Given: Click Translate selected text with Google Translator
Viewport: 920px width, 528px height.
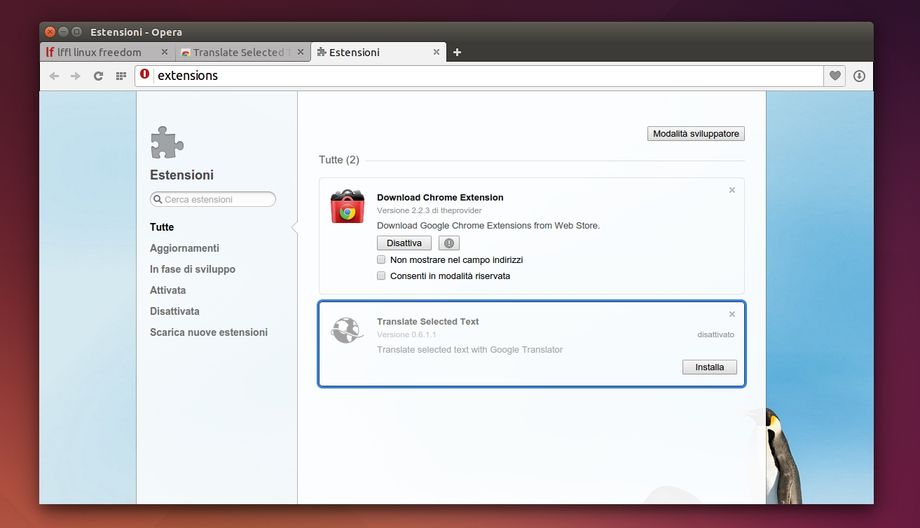Looking at the screenshot, I should (469, 350).
